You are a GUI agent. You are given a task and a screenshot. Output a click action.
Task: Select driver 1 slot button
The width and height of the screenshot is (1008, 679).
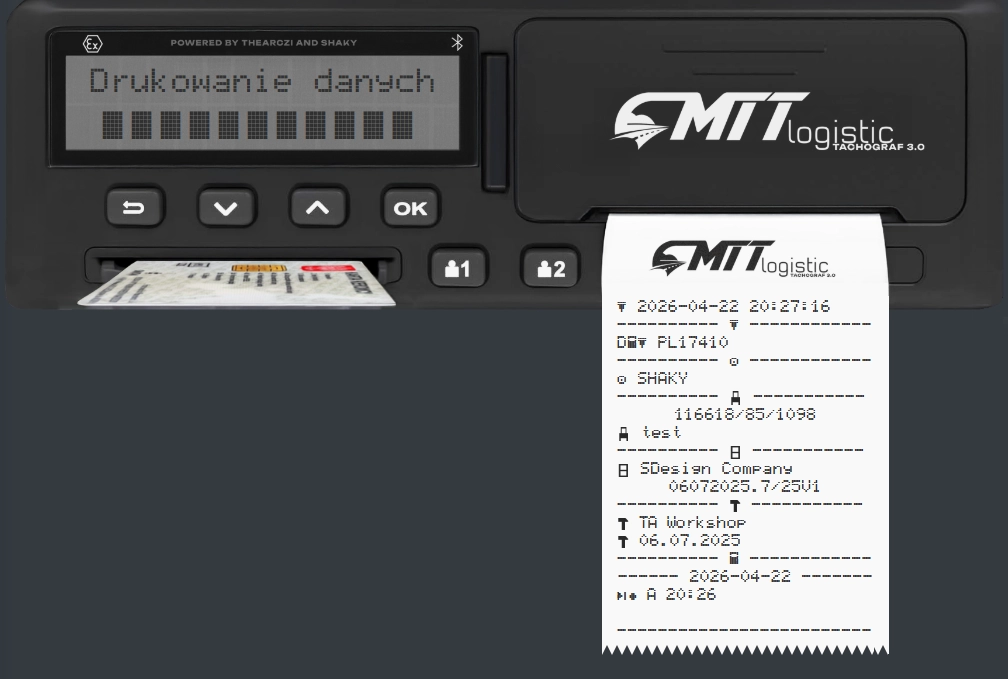(458, 267)
